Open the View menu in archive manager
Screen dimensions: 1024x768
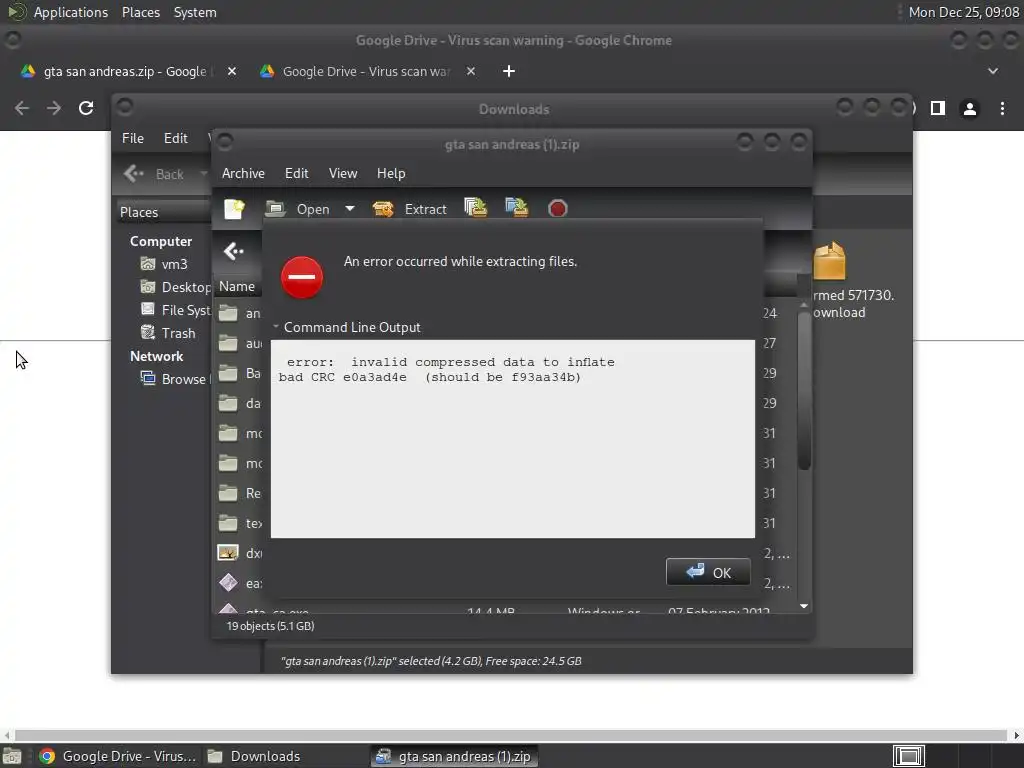(x=343, y=173)
